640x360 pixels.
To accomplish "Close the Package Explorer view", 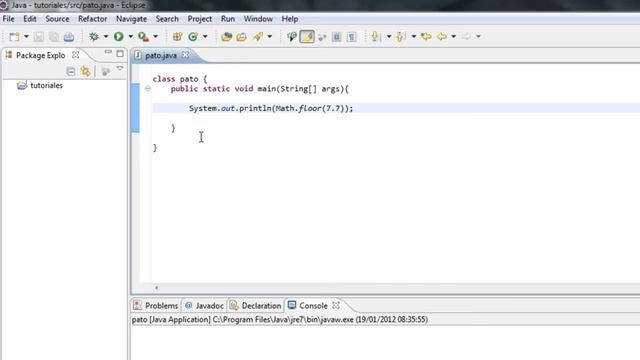I will click(76, 55).
